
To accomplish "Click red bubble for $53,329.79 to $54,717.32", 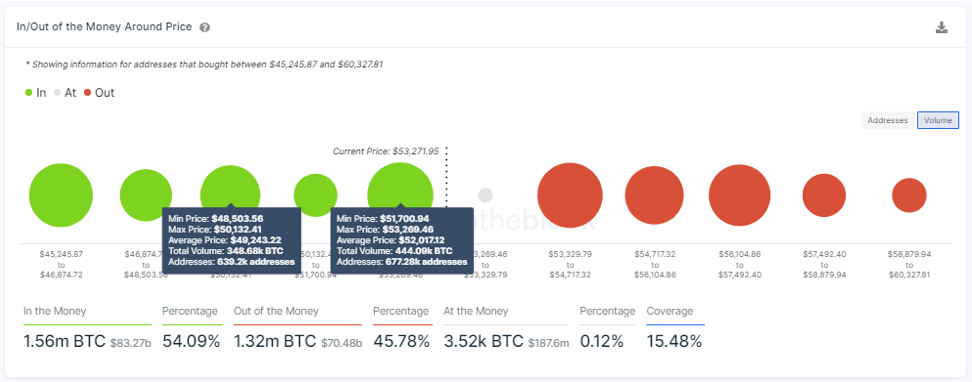I will click(570, 195).
